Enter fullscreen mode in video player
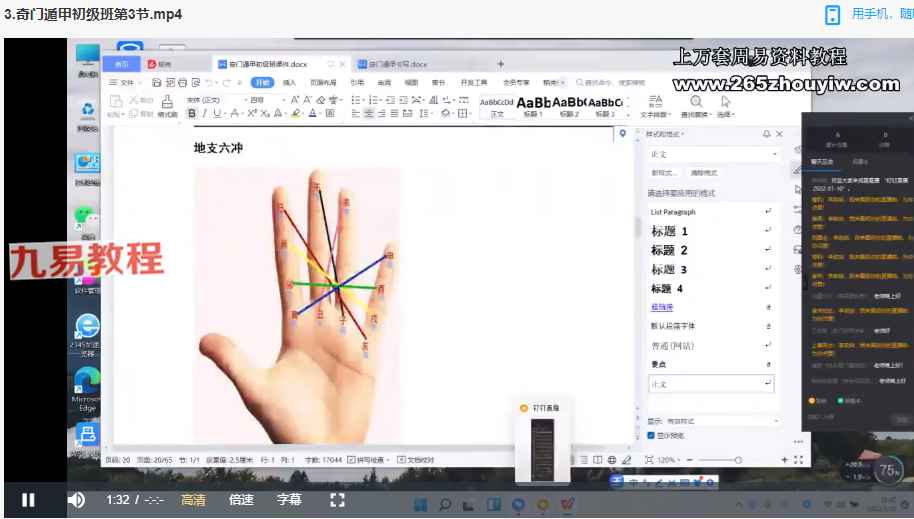Screen dimensions: 914x519 pyautogui.click(x=337, y=500)
